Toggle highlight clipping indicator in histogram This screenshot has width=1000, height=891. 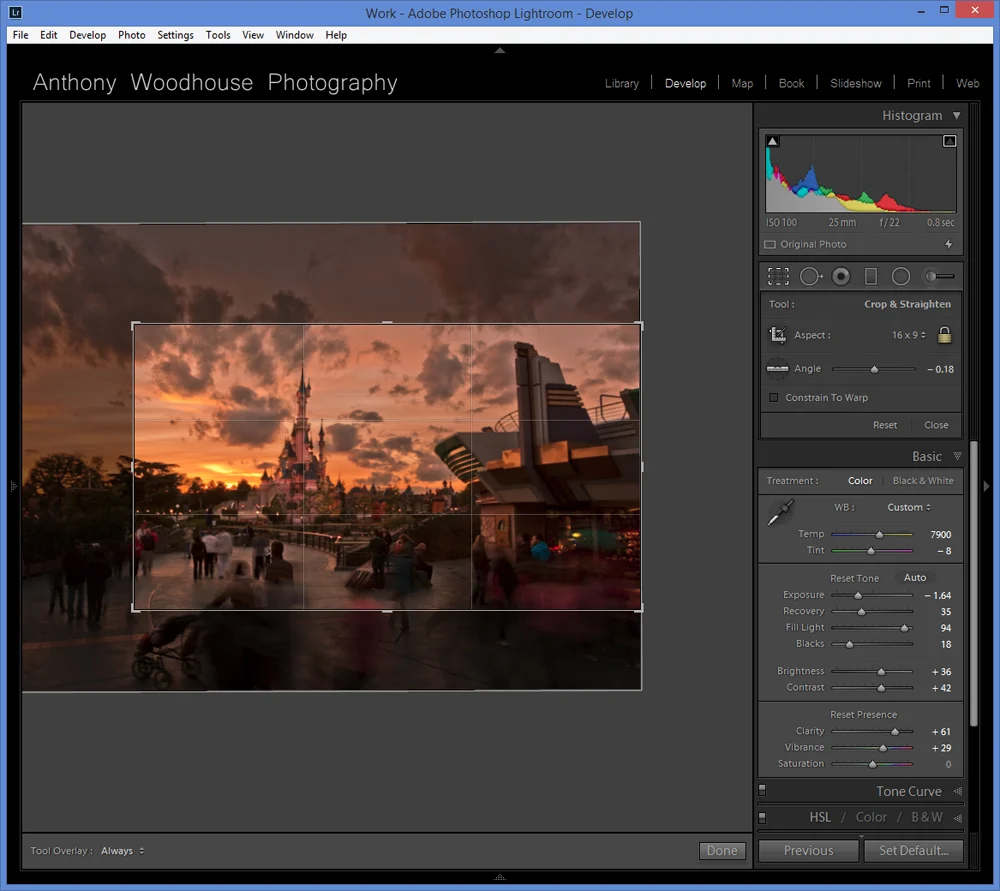coord(949,141)
